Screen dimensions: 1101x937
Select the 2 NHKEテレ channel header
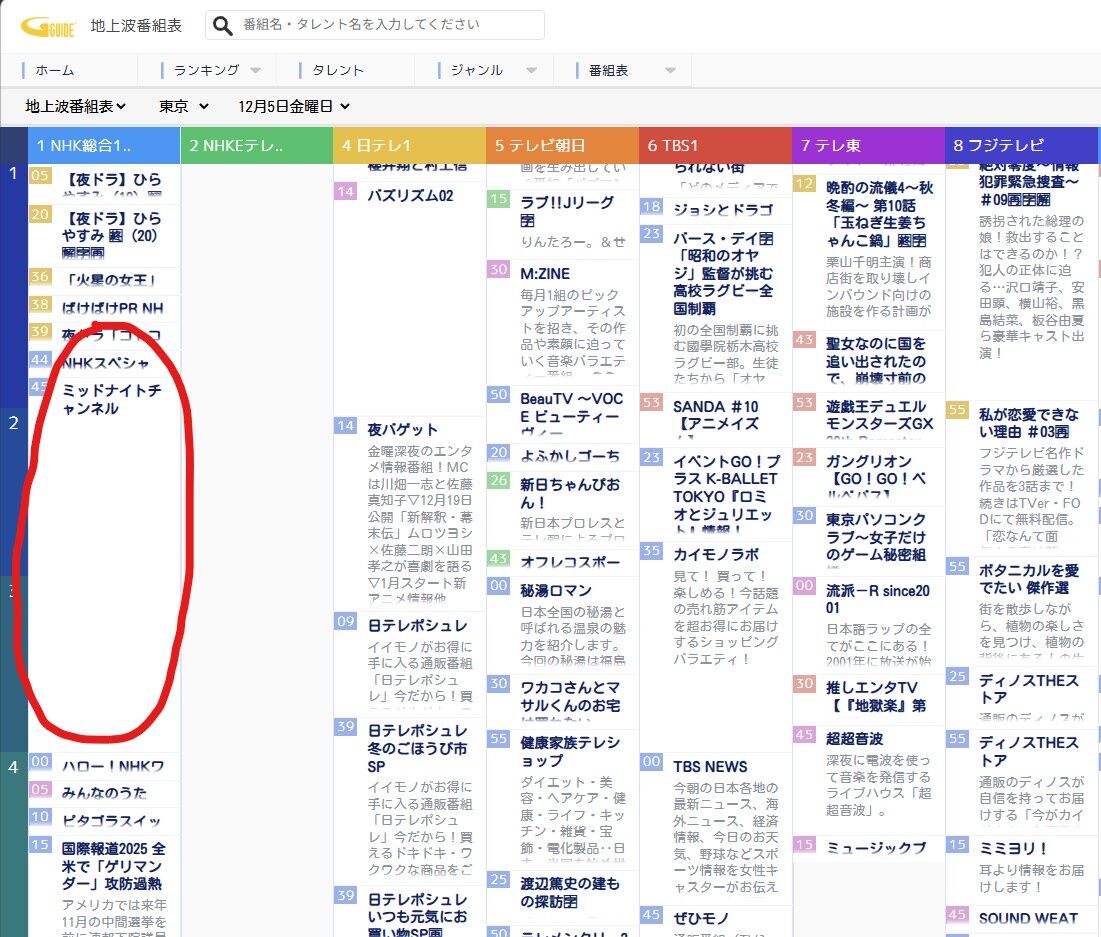(257, 145)
